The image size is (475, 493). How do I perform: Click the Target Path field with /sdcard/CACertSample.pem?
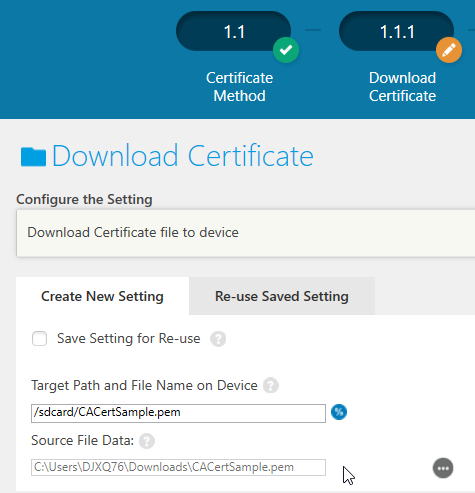coord(178,413)
